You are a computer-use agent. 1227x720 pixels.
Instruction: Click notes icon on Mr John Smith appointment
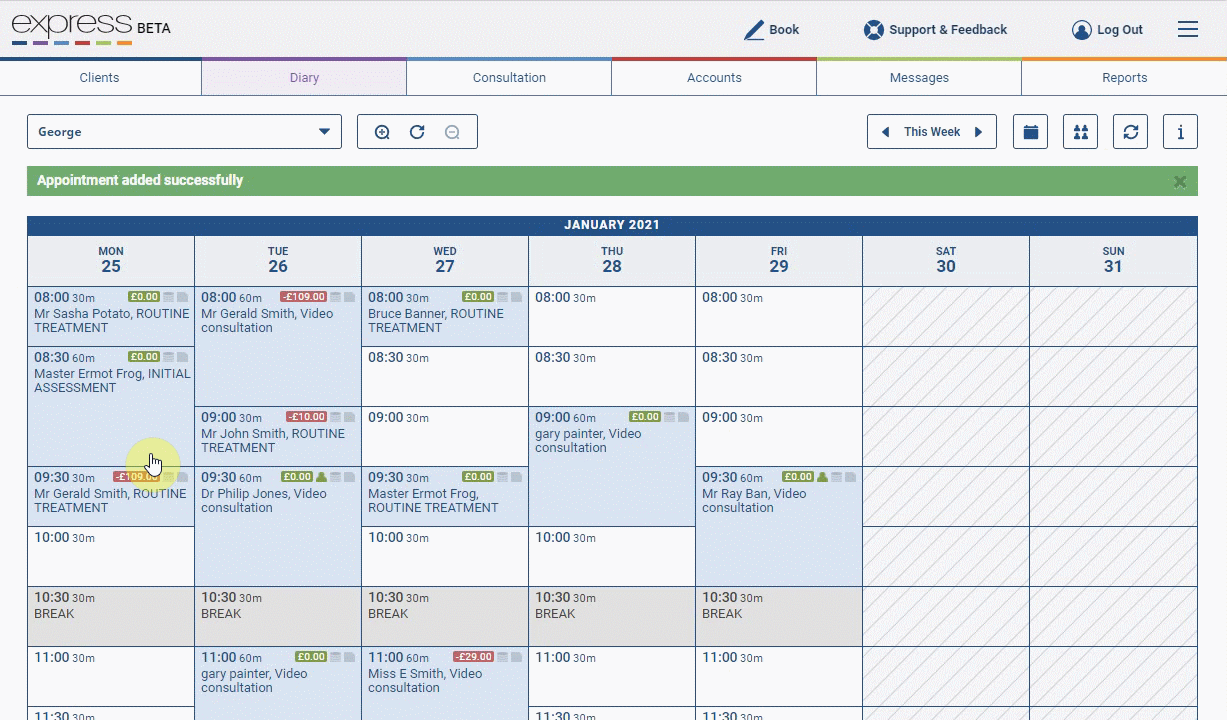[336, 417]
